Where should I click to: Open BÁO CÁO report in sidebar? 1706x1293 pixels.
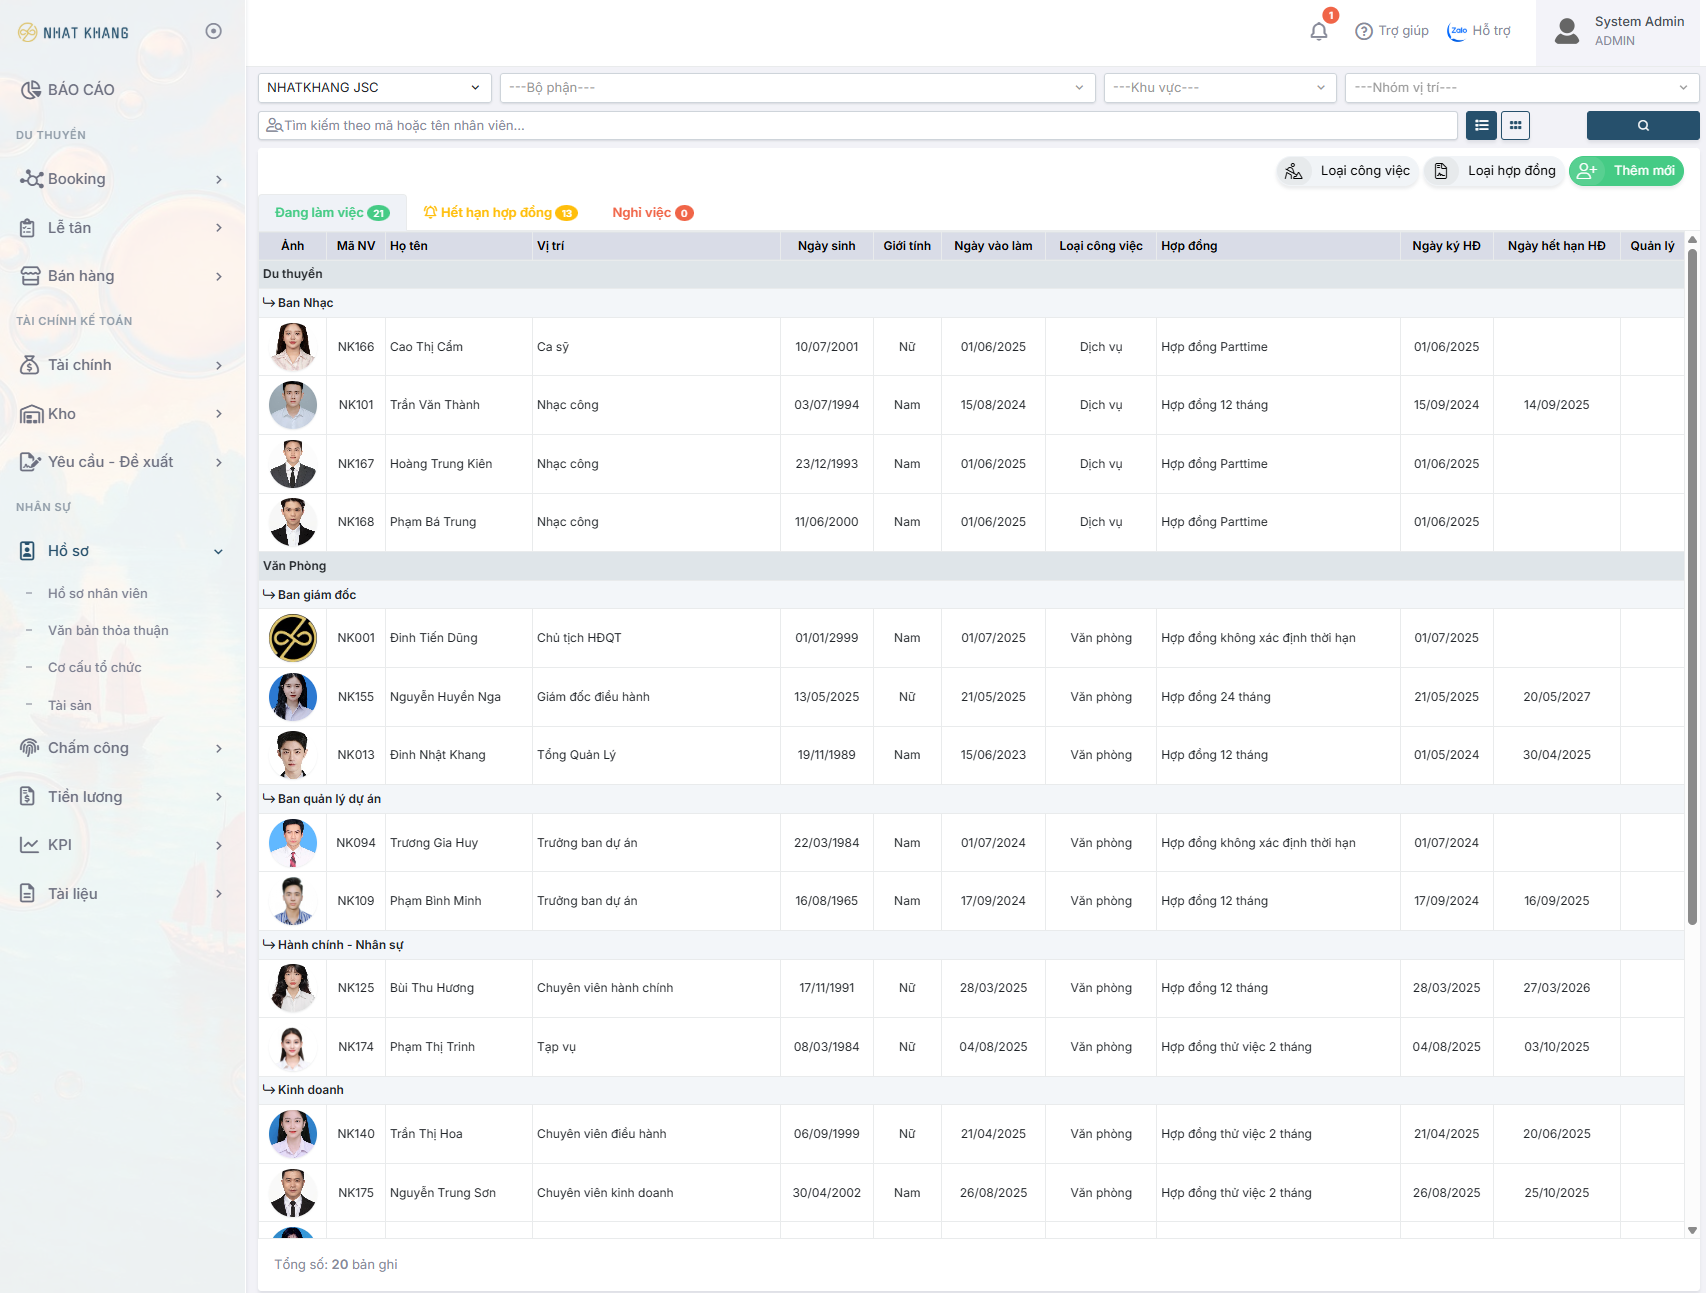pos(80,90)
